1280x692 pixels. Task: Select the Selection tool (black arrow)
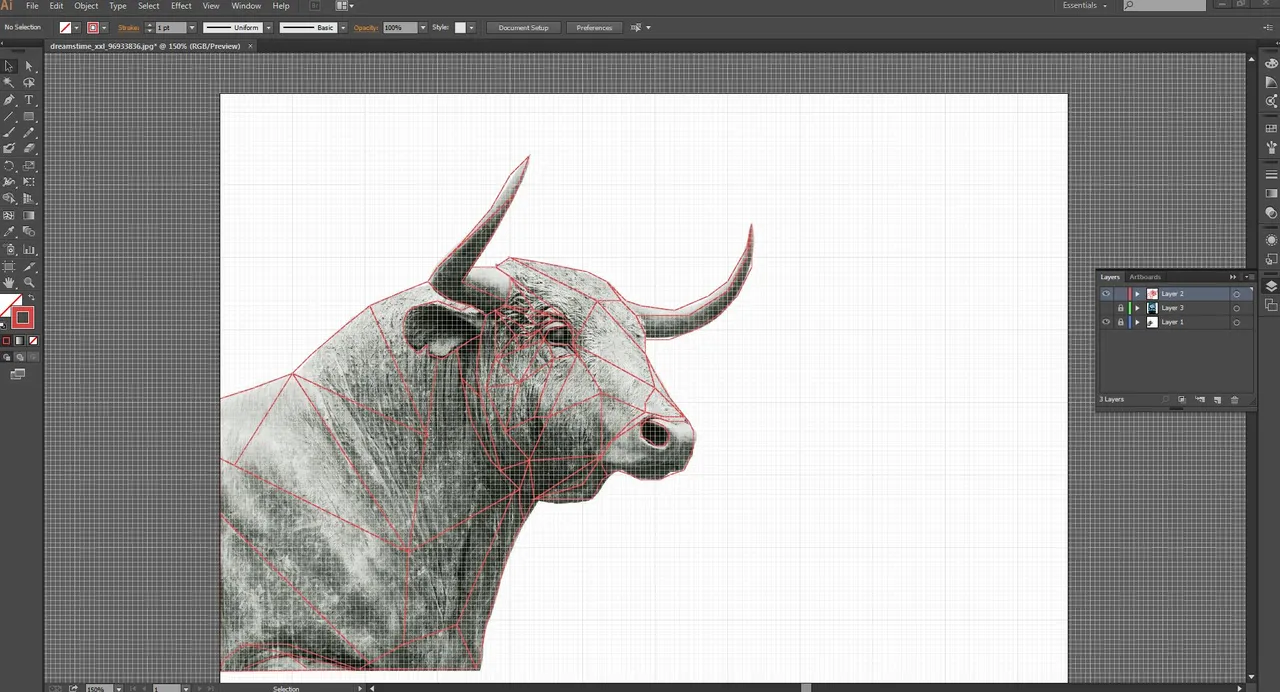pyautogui.click(x=9, y=66)
